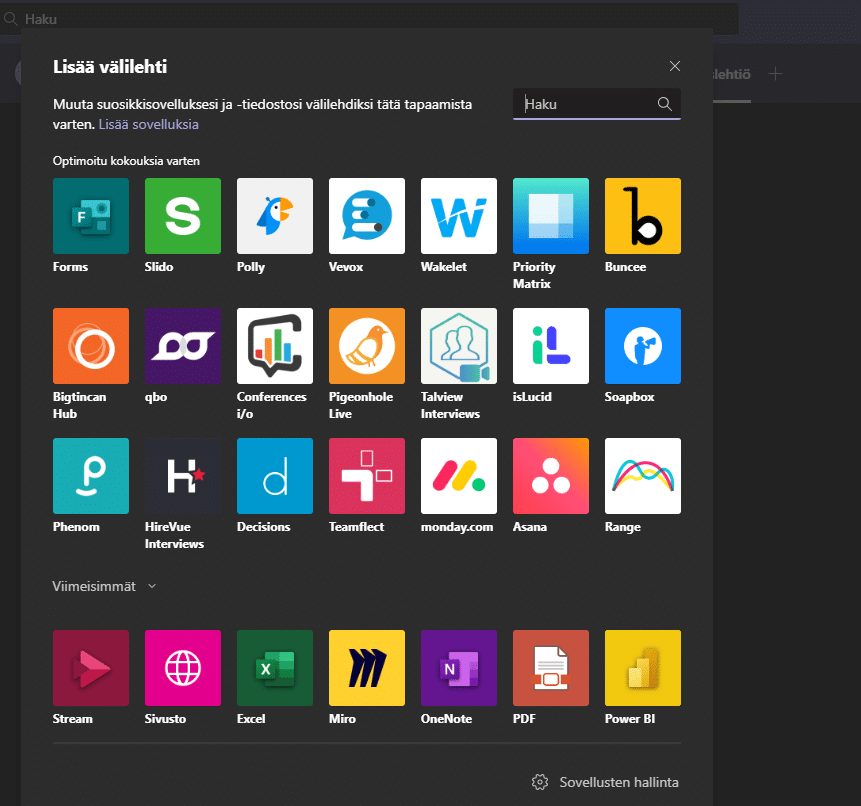Focus the top Teams Haku search bar

coord(369,19)
